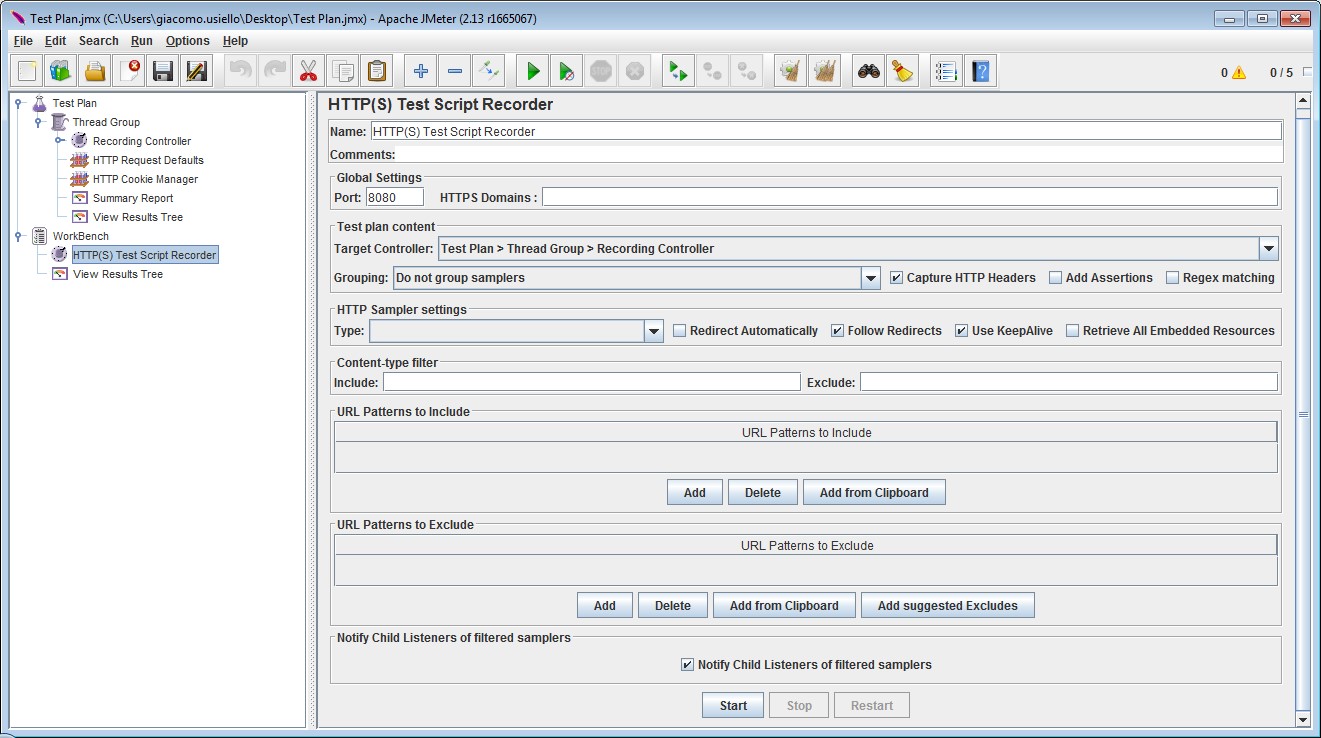The image size is (1321, 738).
Task: Toggle Capture HTTP Headers checkbox
Action: click(897, 278)
